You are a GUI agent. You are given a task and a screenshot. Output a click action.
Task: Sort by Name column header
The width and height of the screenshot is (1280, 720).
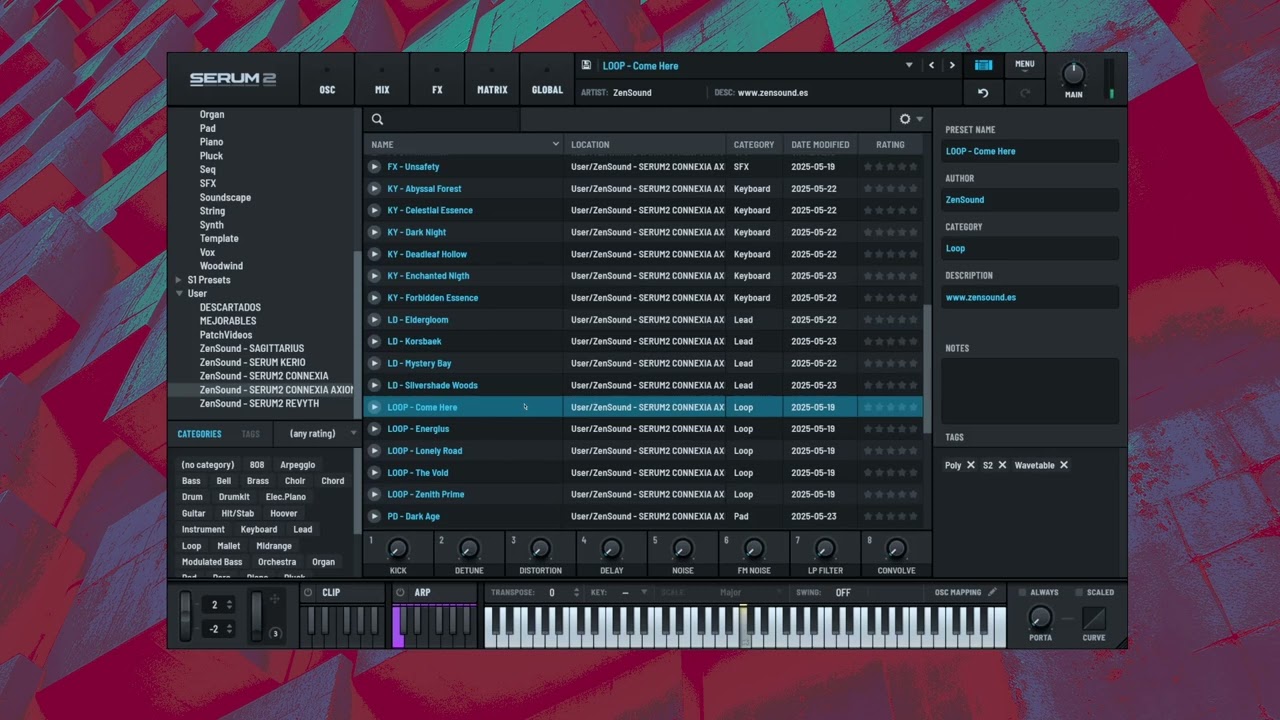tap(464, 145)
